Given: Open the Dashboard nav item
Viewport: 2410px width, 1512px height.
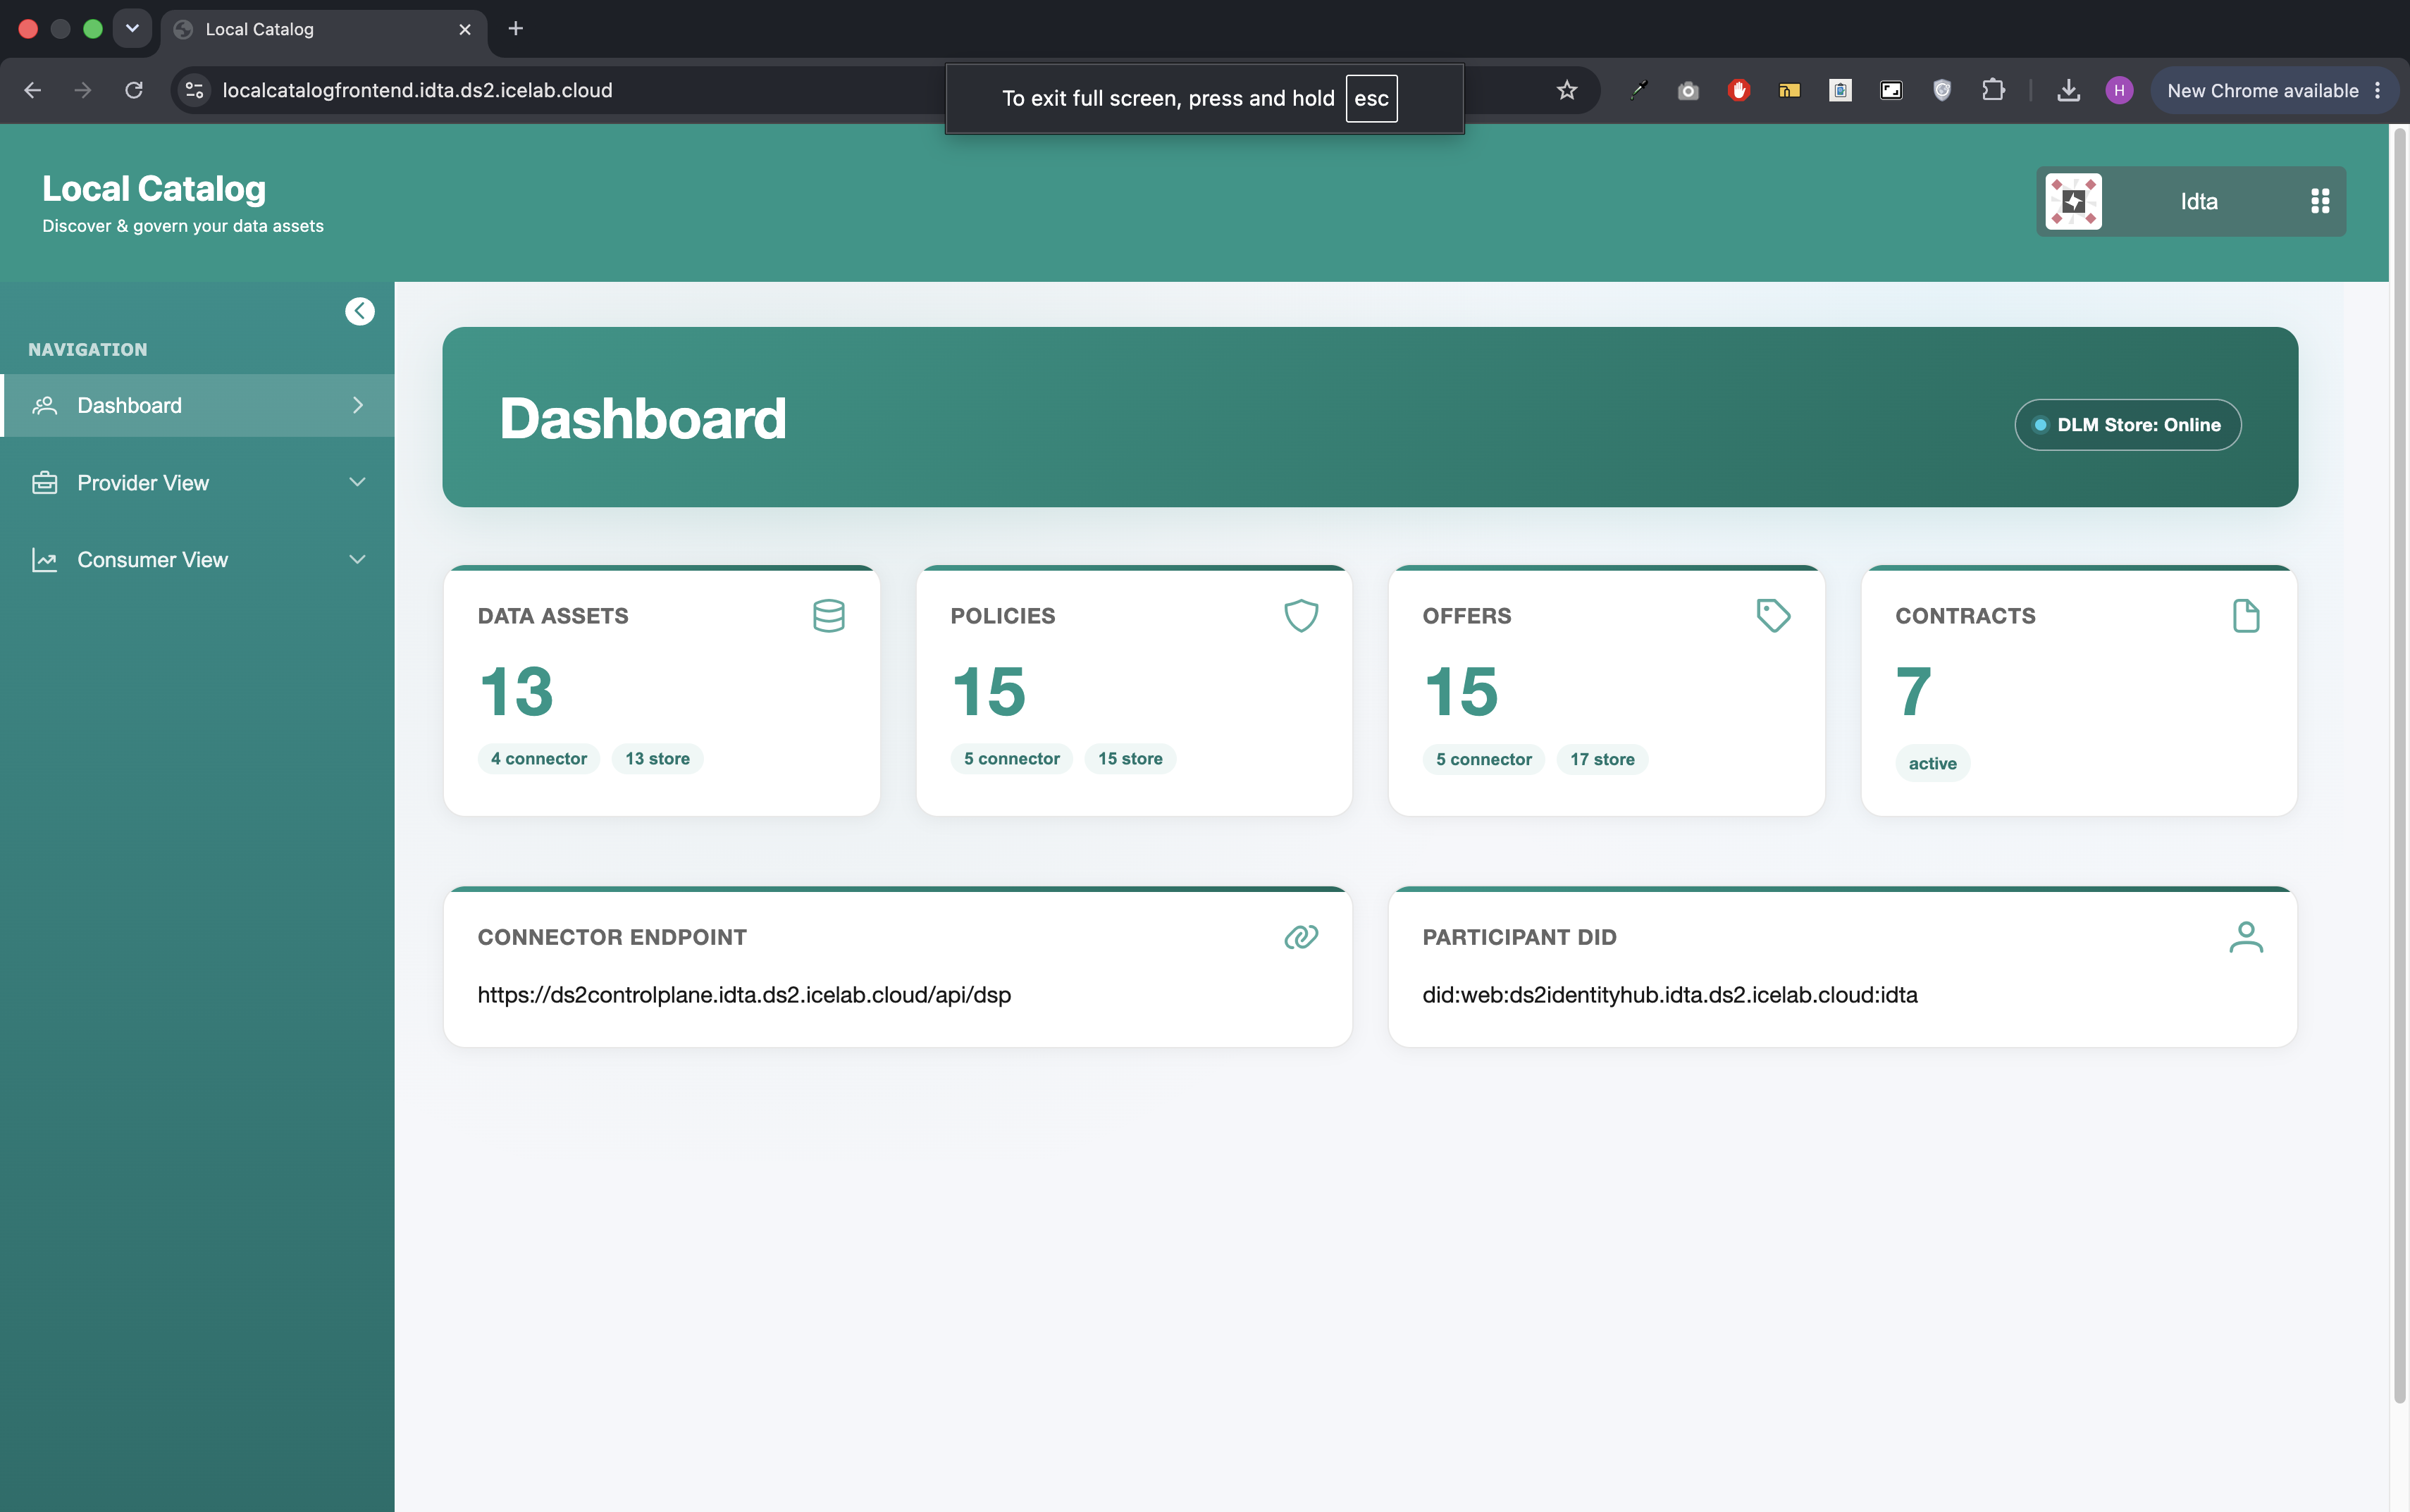Looking at the screenshot, I should (x=198, y=405).
